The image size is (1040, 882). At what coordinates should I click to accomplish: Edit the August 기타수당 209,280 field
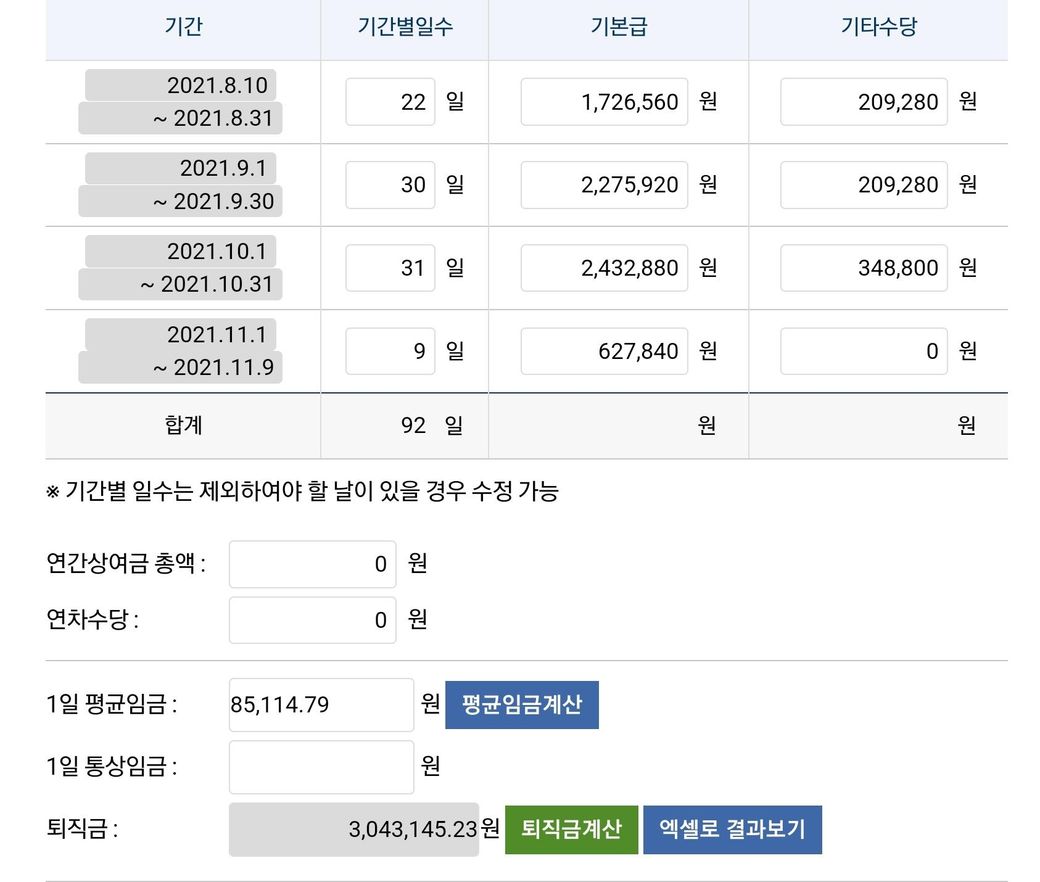pos(863,102)
